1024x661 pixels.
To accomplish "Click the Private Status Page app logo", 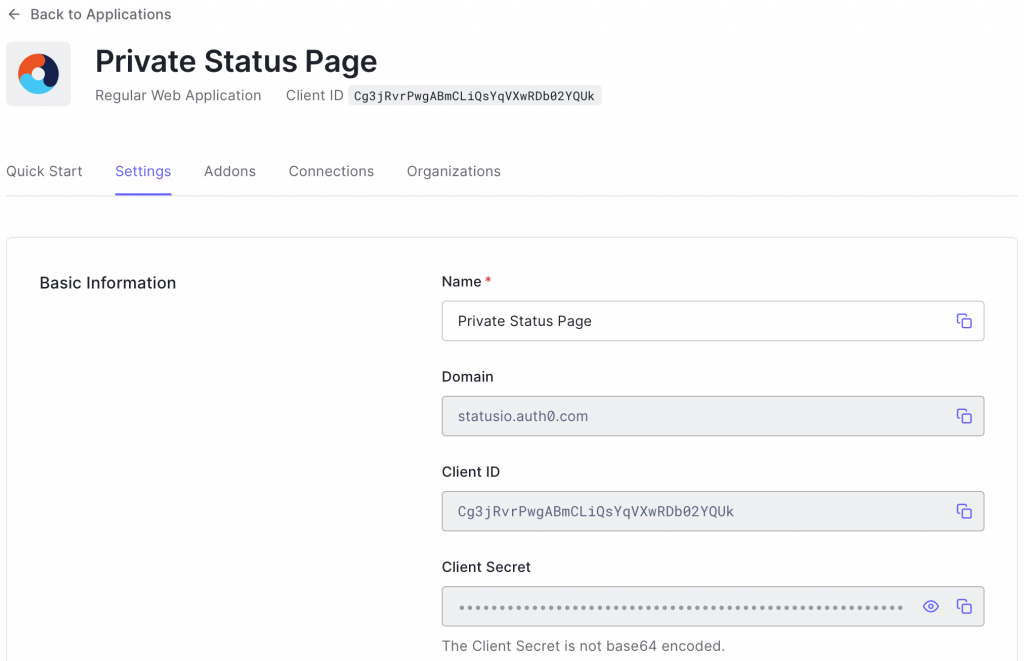I will (38, 73).
